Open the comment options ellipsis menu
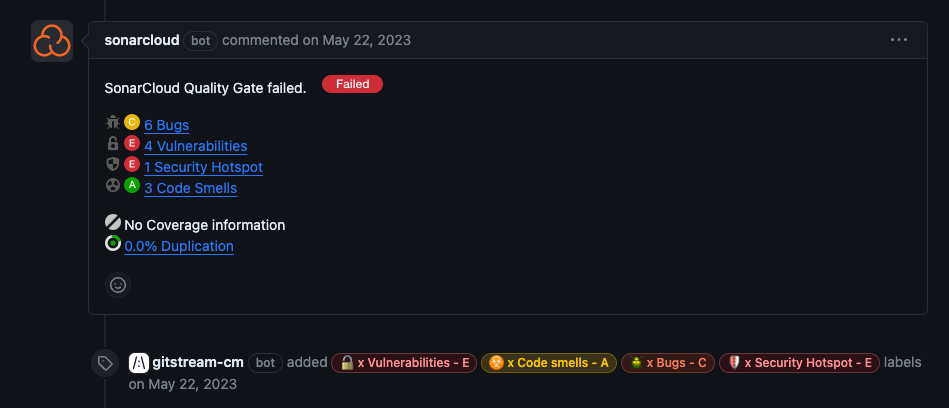949x408 pixels. point(899,40)
